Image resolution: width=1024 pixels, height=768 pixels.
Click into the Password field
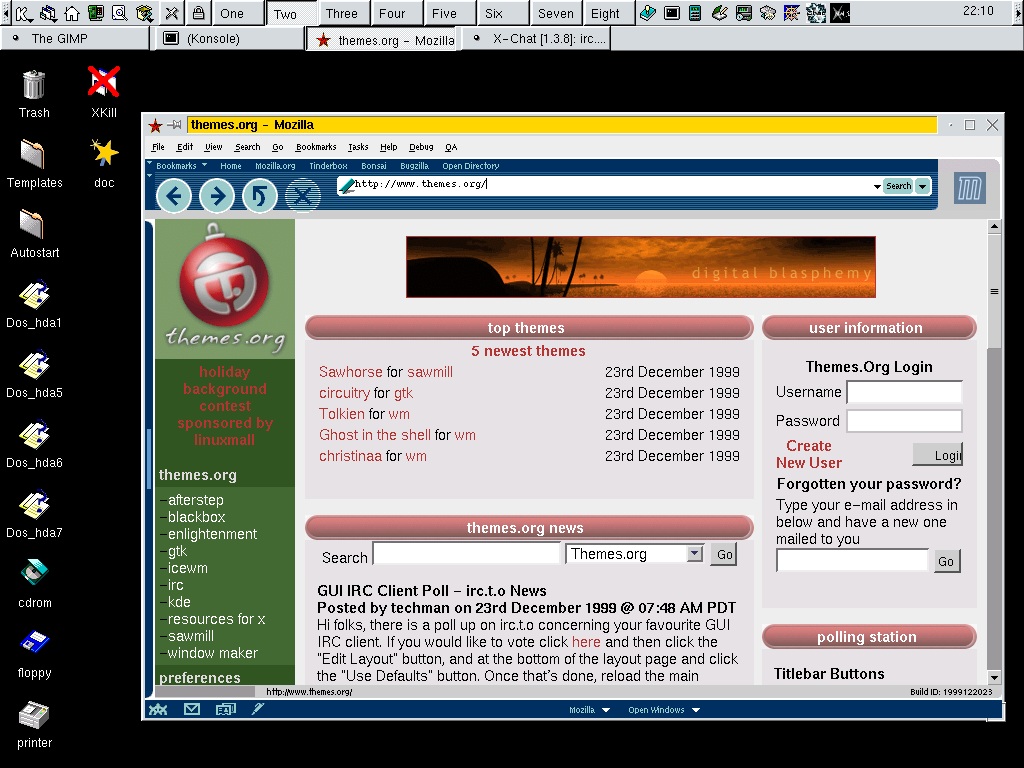[904, 421]
